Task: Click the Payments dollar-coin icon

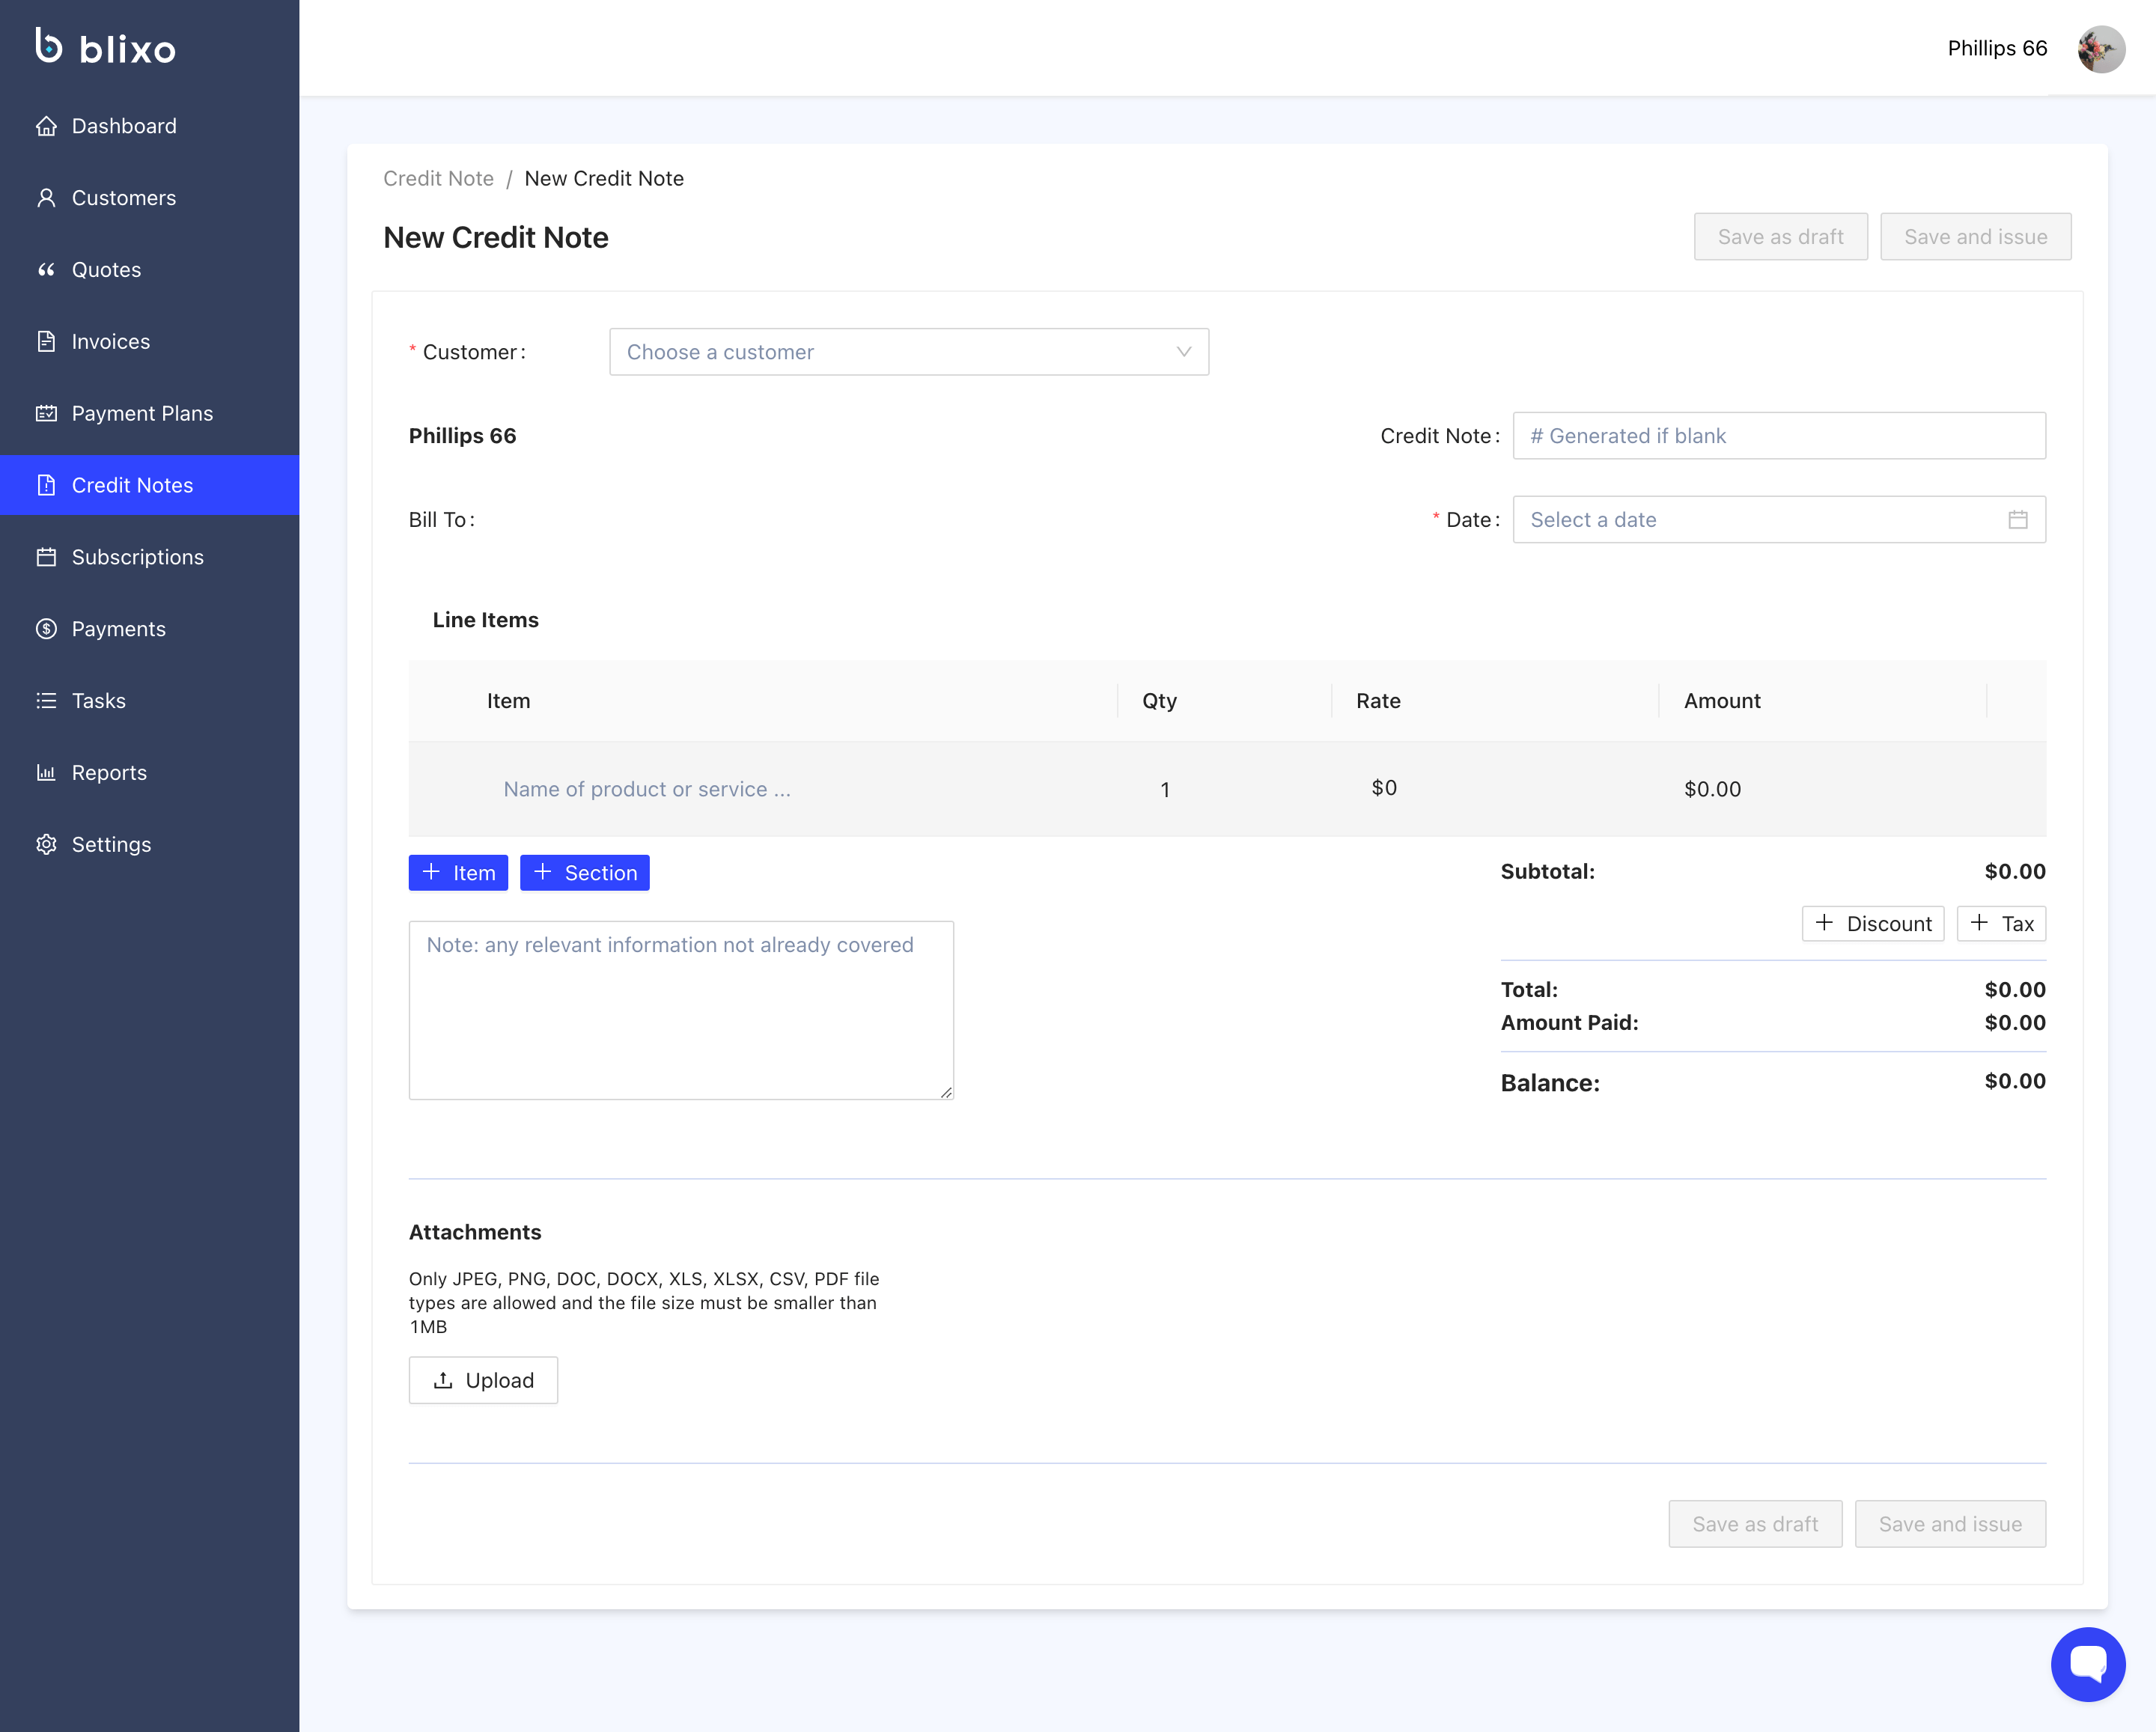Action: (x=46, y=629)
